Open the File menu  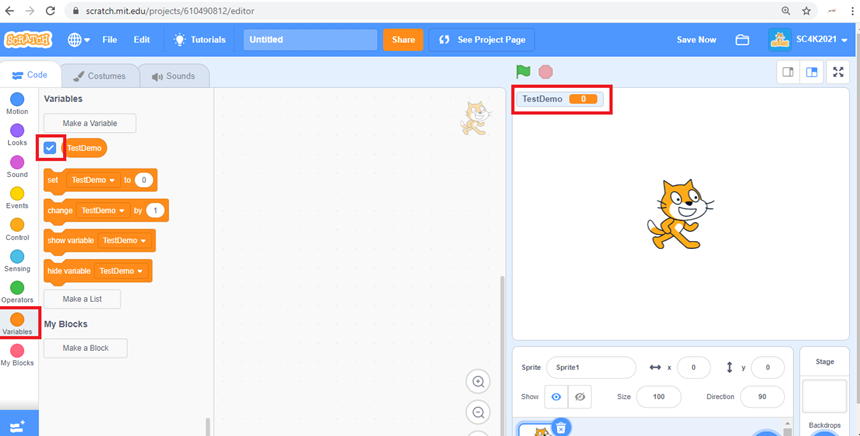[x=110, y=39]
